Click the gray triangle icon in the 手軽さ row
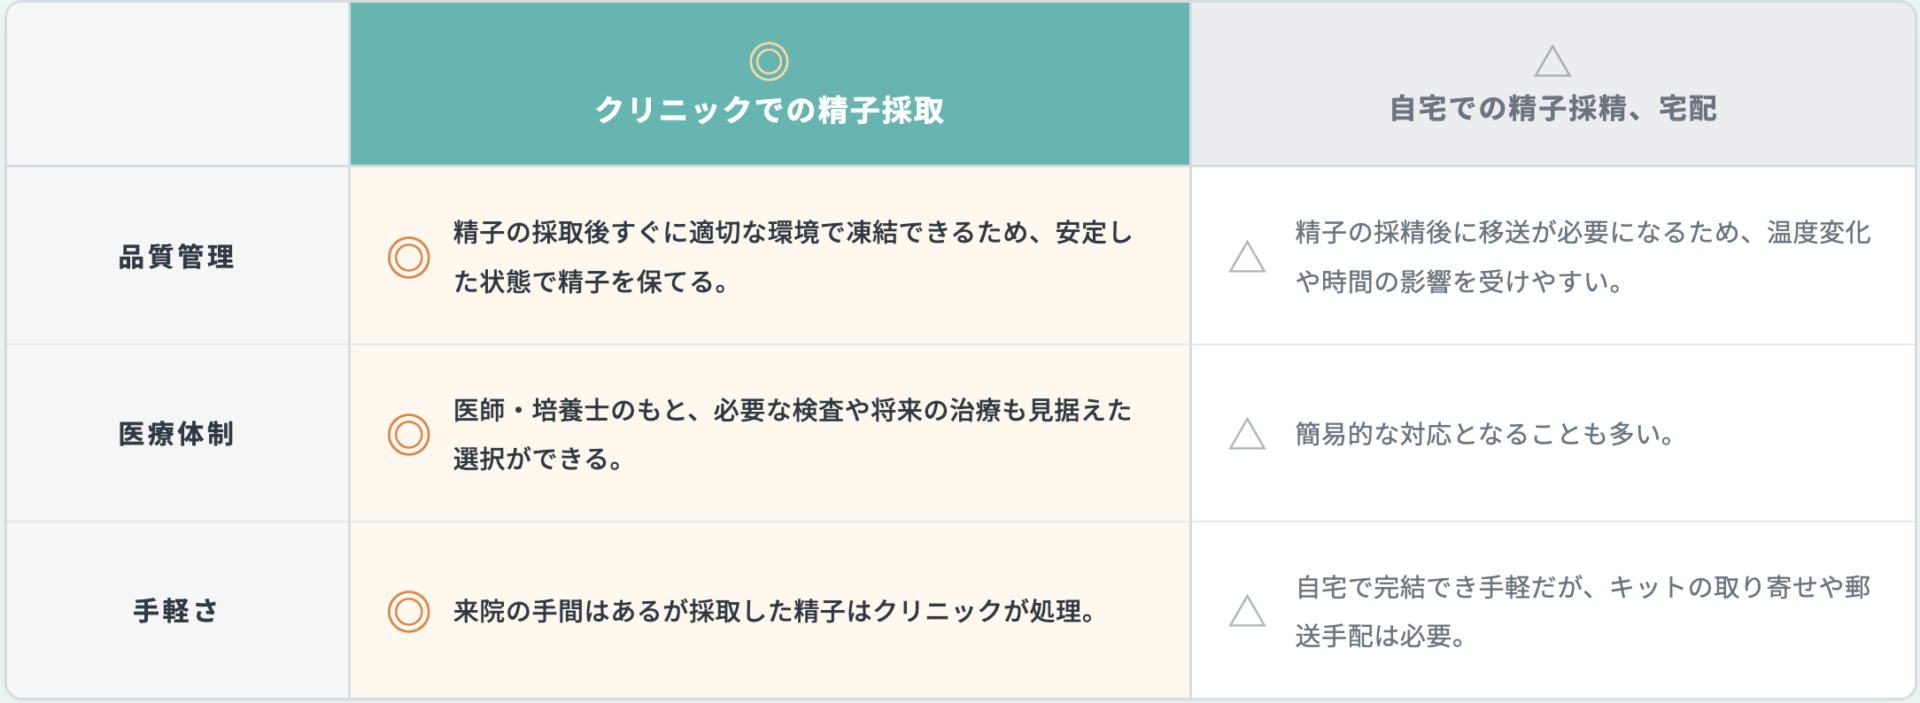1920x703 pixels. [x=1247, y=611]
